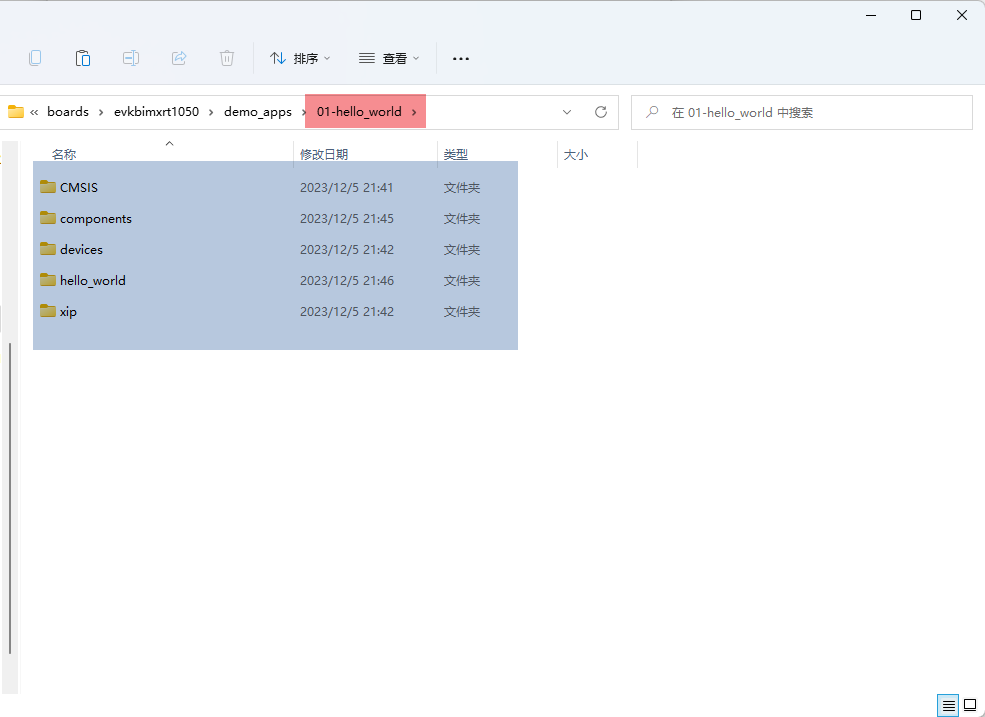
Task: Click date 2023/12/5 21:46
Action: tap(347, 280)
